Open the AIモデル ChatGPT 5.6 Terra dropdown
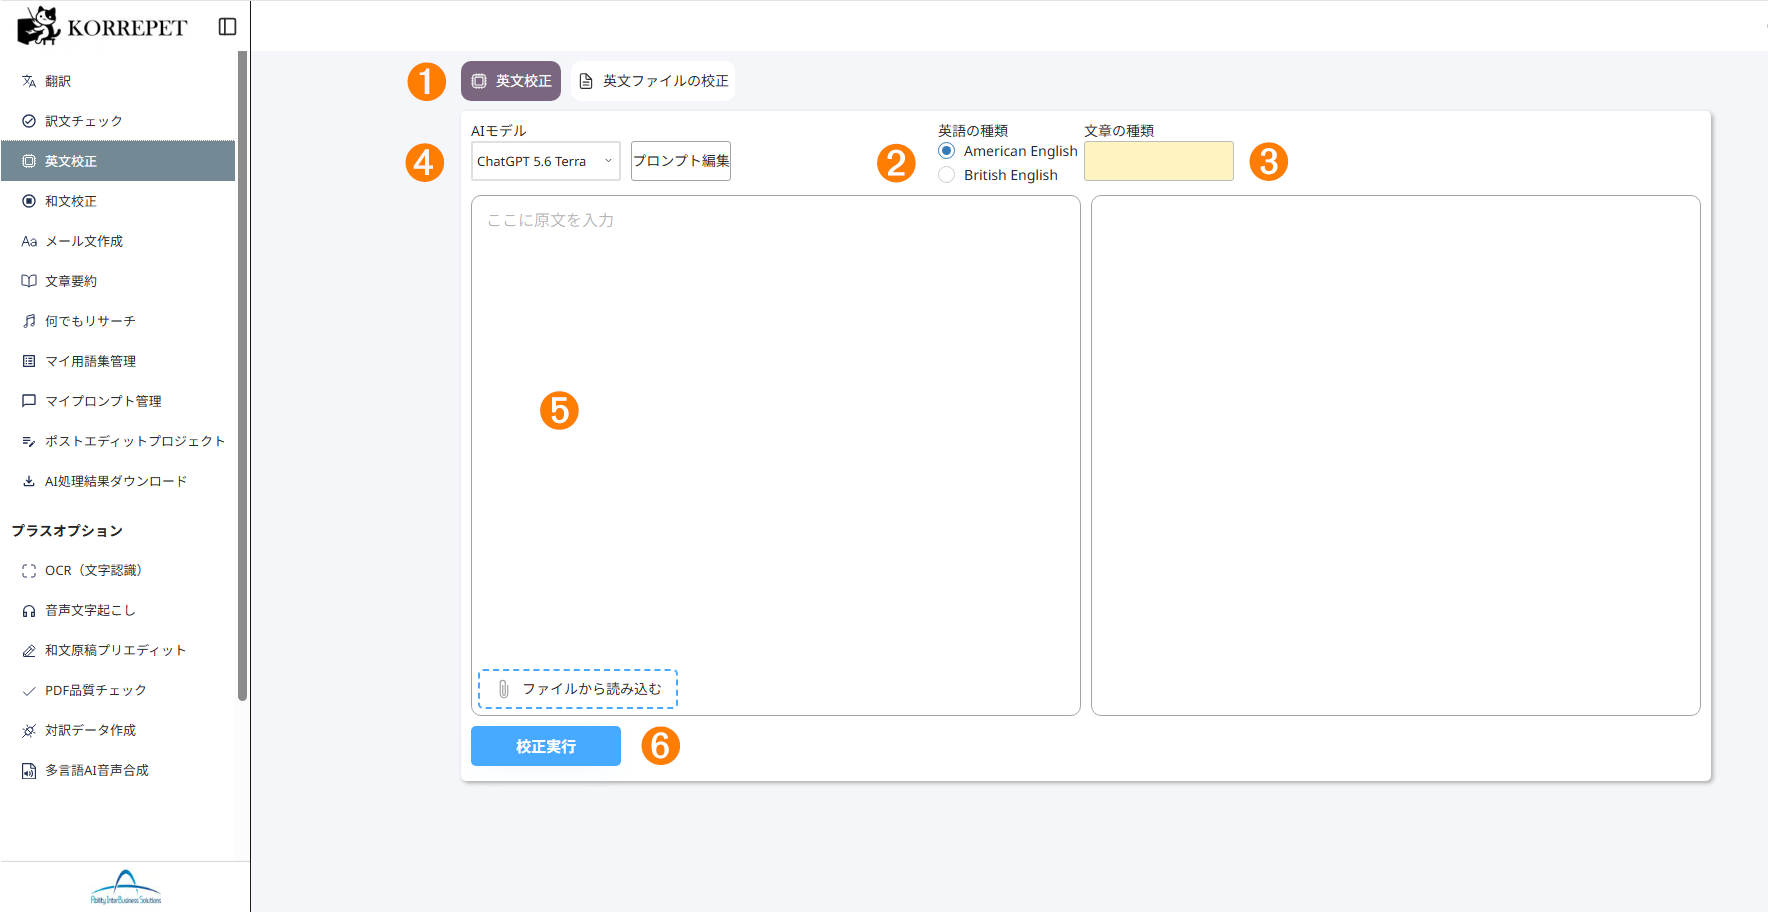This screenshot has height=913, width=1768. coord(546,161)
